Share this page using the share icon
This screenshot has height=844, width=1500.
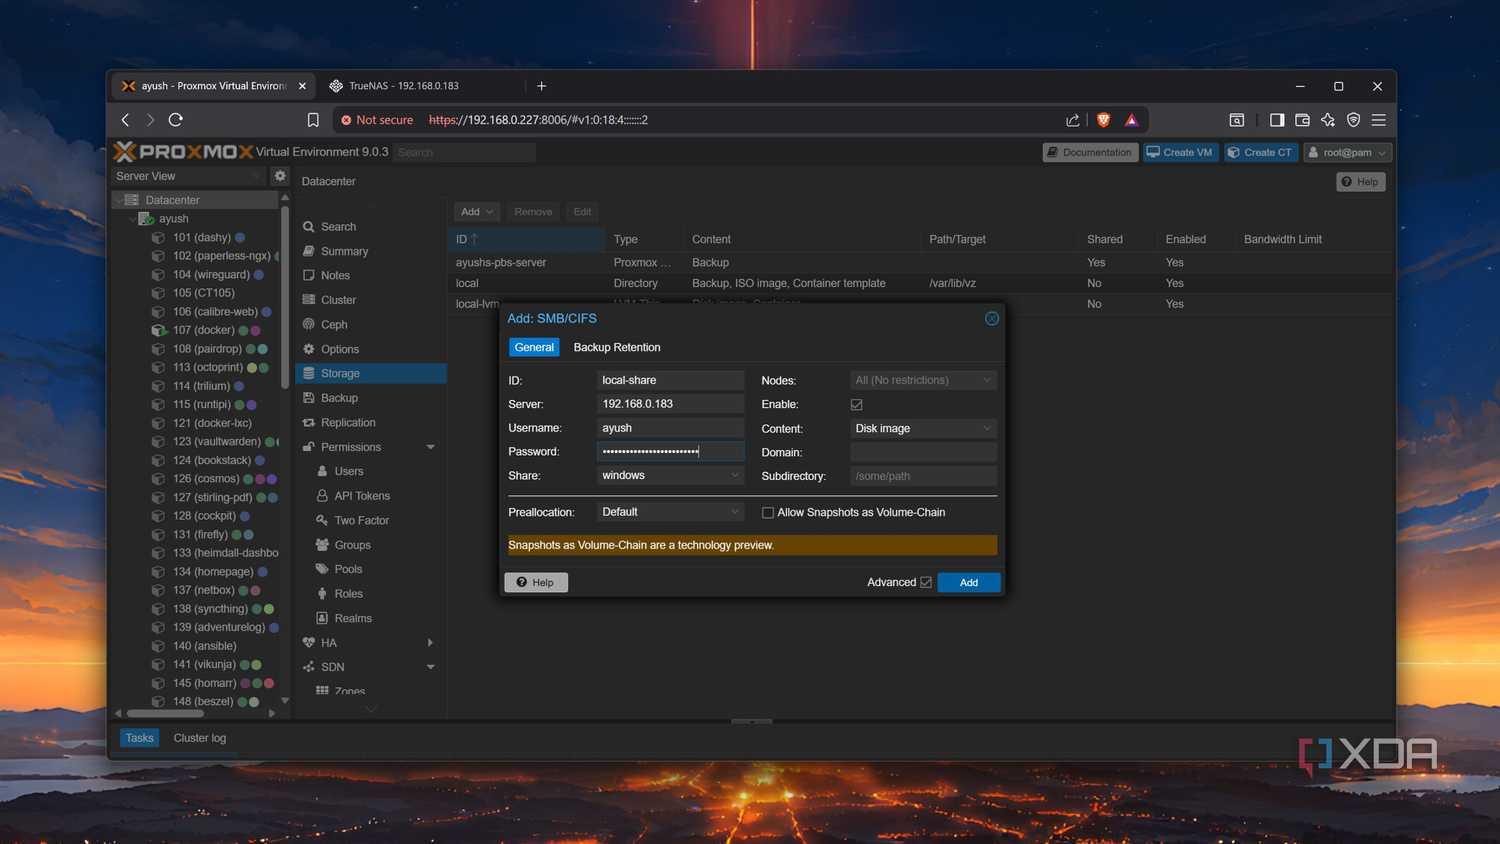(1073, 120)
